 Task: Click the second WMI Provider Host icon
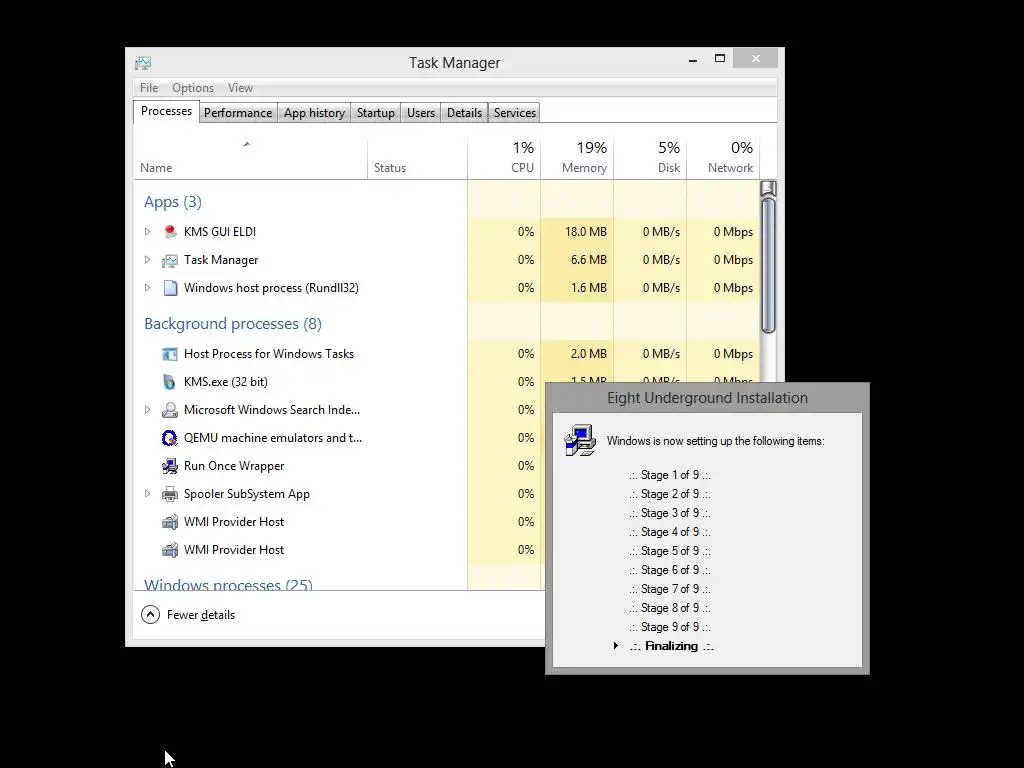[170, 550]
